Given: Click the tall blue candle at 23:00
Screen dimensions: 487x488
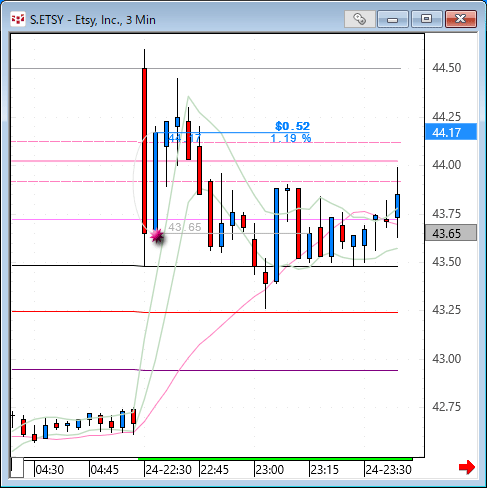Looking at the screenshot, I should [x=276, y=235].
